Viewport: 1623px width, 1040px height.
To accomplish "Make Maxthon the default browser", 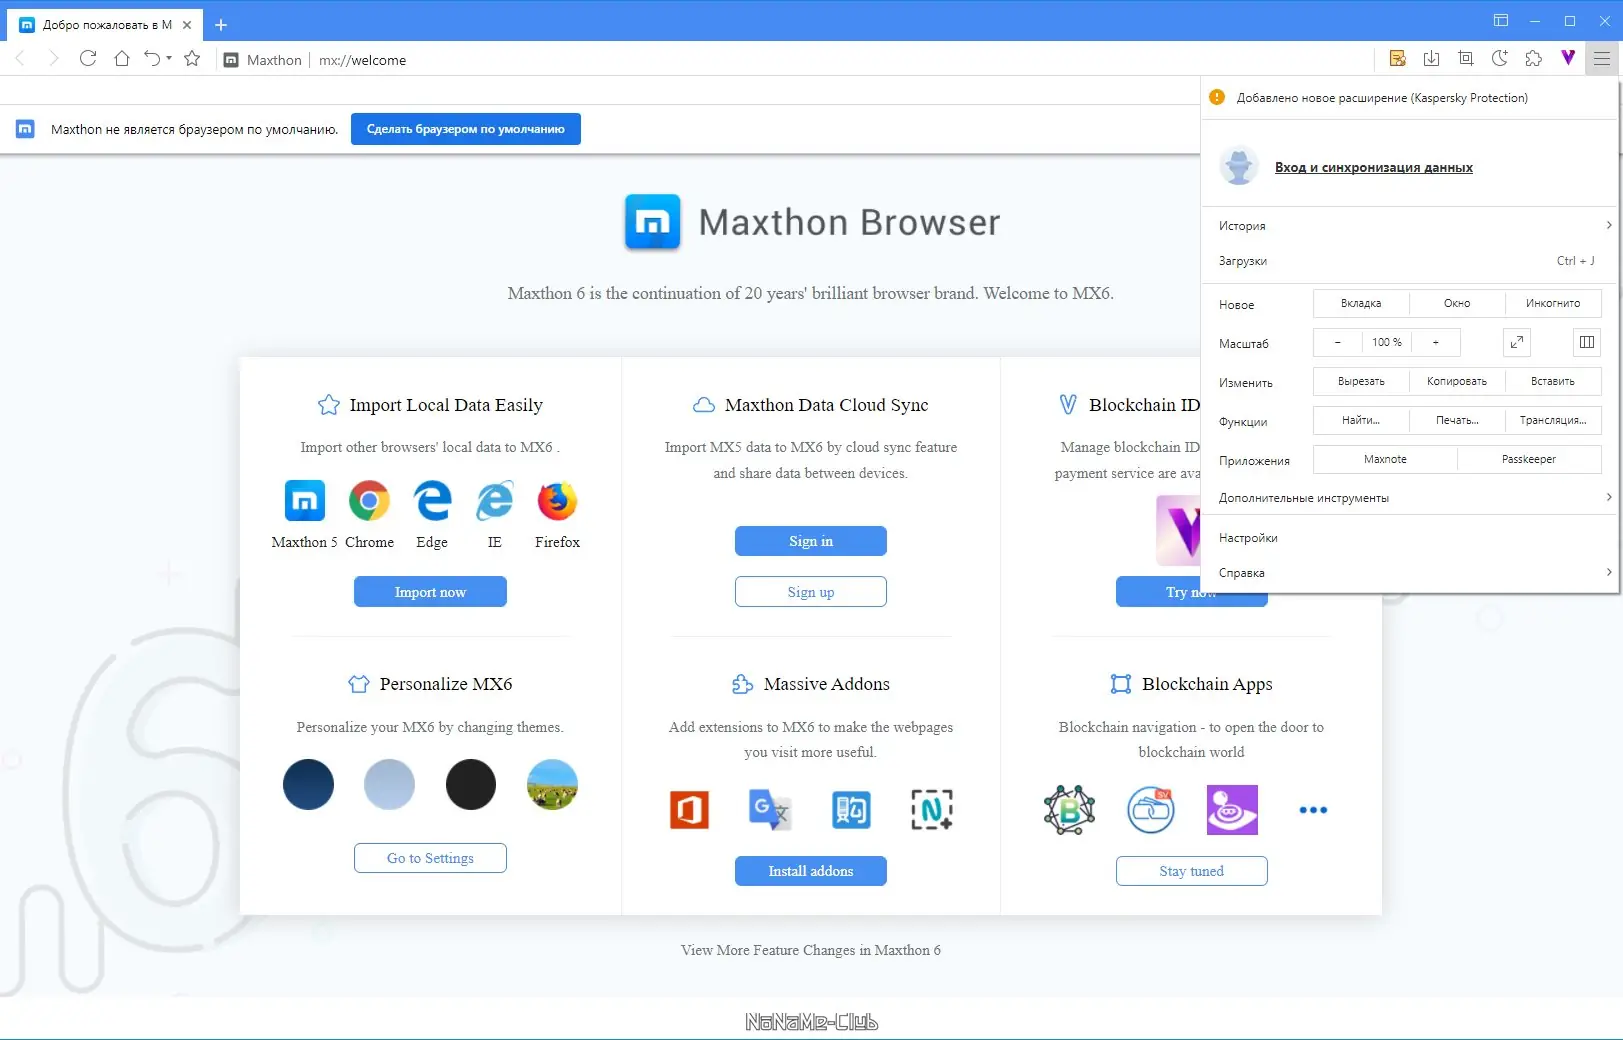I will [466, 129].
